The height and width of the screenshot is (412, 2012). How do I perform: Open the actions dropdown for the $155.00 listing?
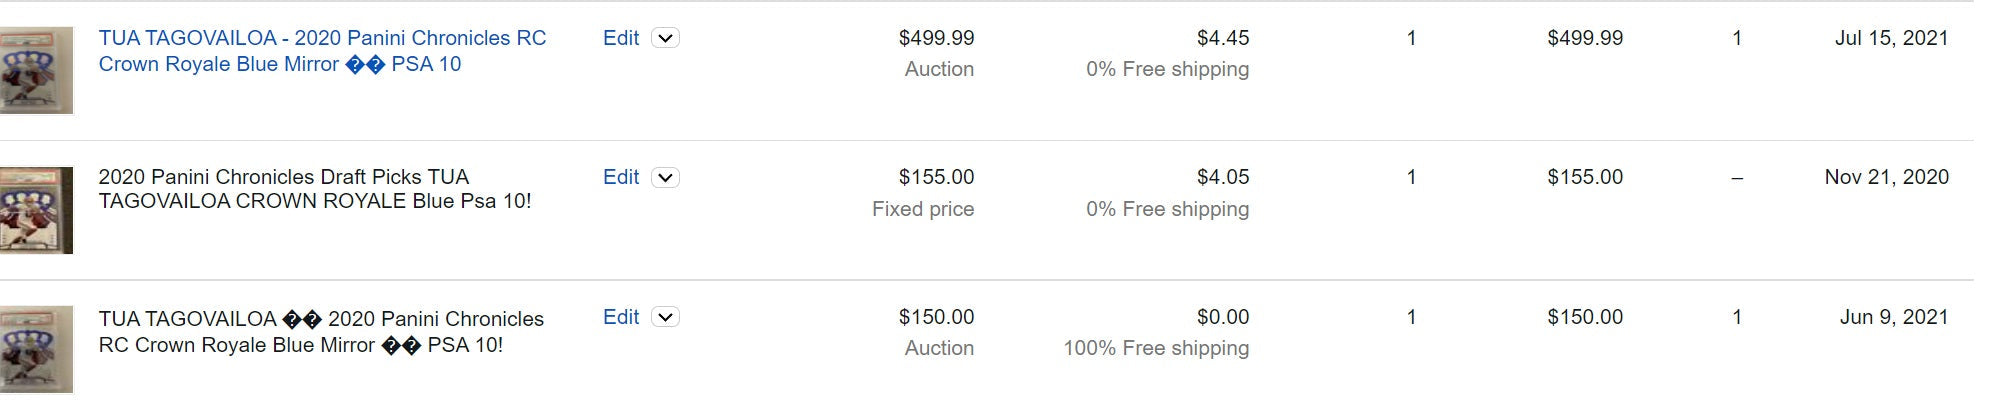pos(665,177)
